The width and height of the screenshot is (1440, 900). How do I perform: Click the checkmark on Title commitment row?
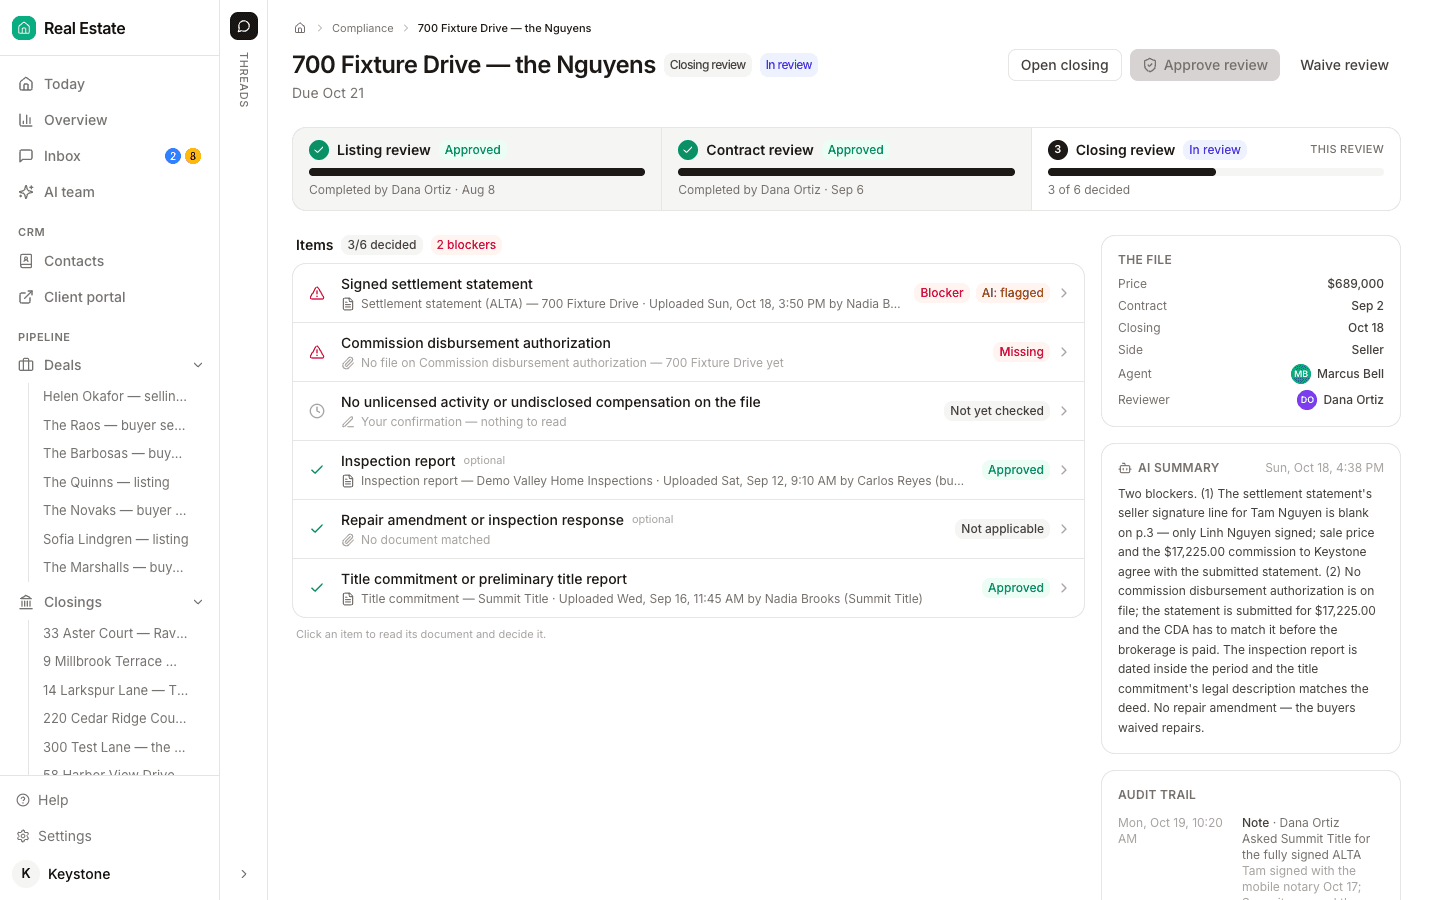tap(317, 588)
